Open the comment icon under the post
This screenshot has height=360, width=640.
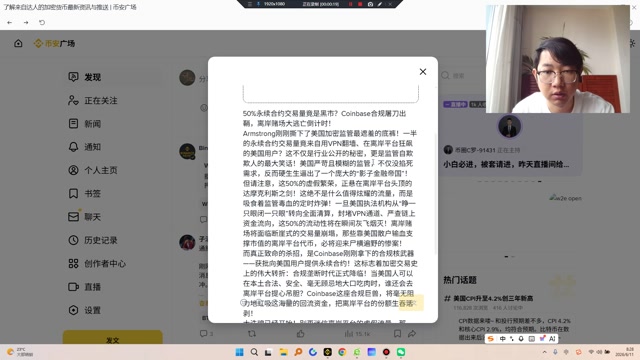(x=203, y=333)
